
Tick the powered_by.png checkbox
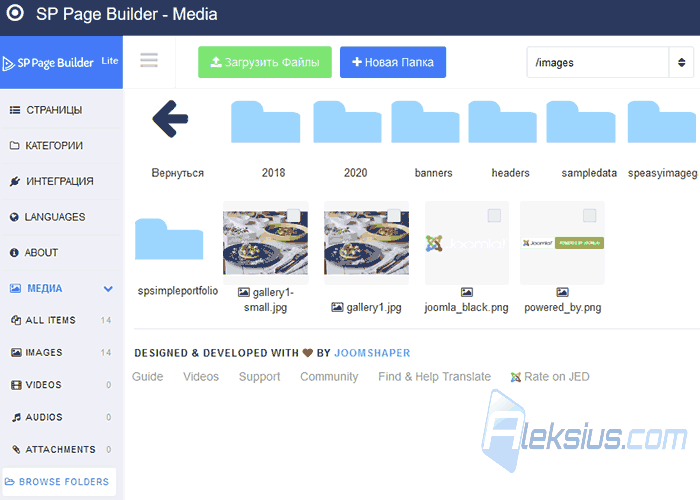click(x=590, y=216)
